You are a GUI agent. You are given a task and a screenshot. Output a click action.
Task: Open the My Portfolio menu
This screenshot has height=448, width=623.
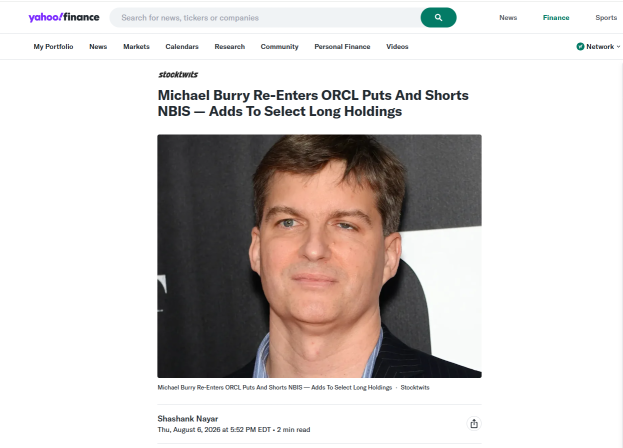point(53,46)
